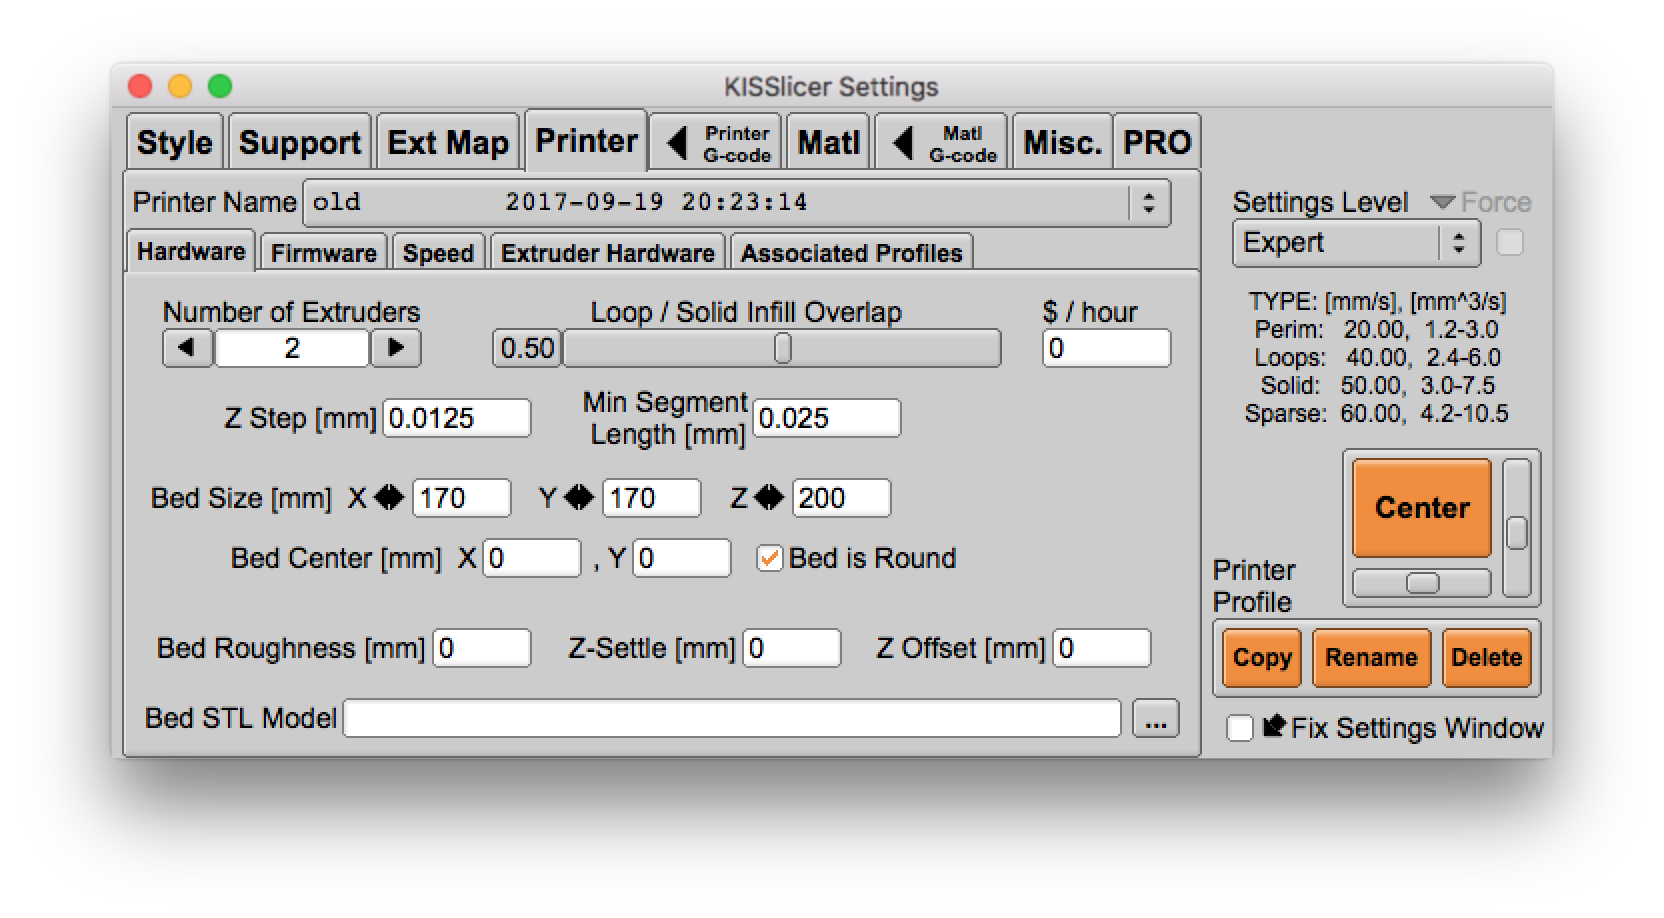Click the pin icon beside Fix Settings Window

pos(1273,726)
